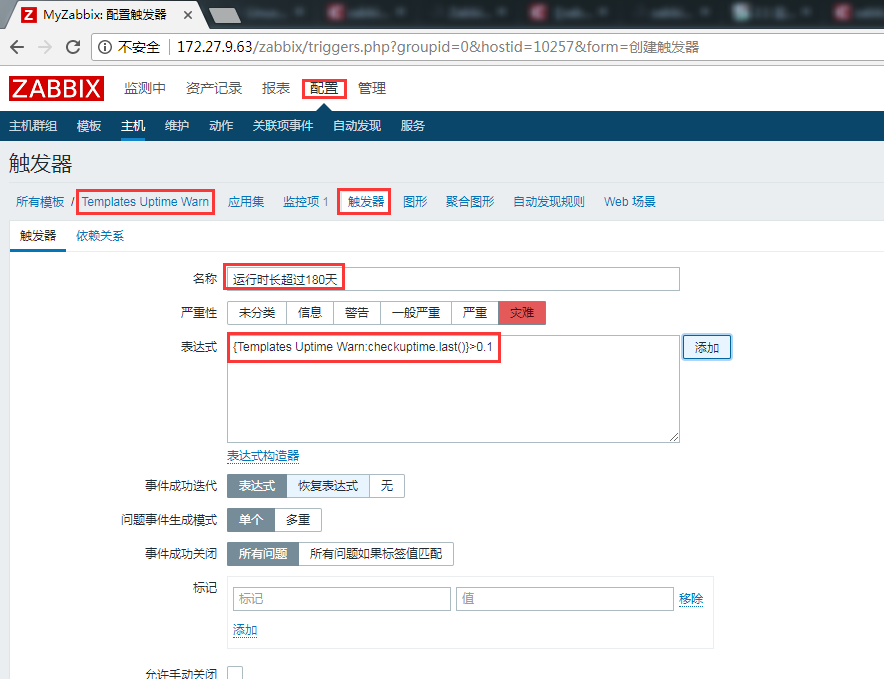This screenshot has height=679, width=884.
Task: Click the ZABBIX logo
Action: coord(56,88)
